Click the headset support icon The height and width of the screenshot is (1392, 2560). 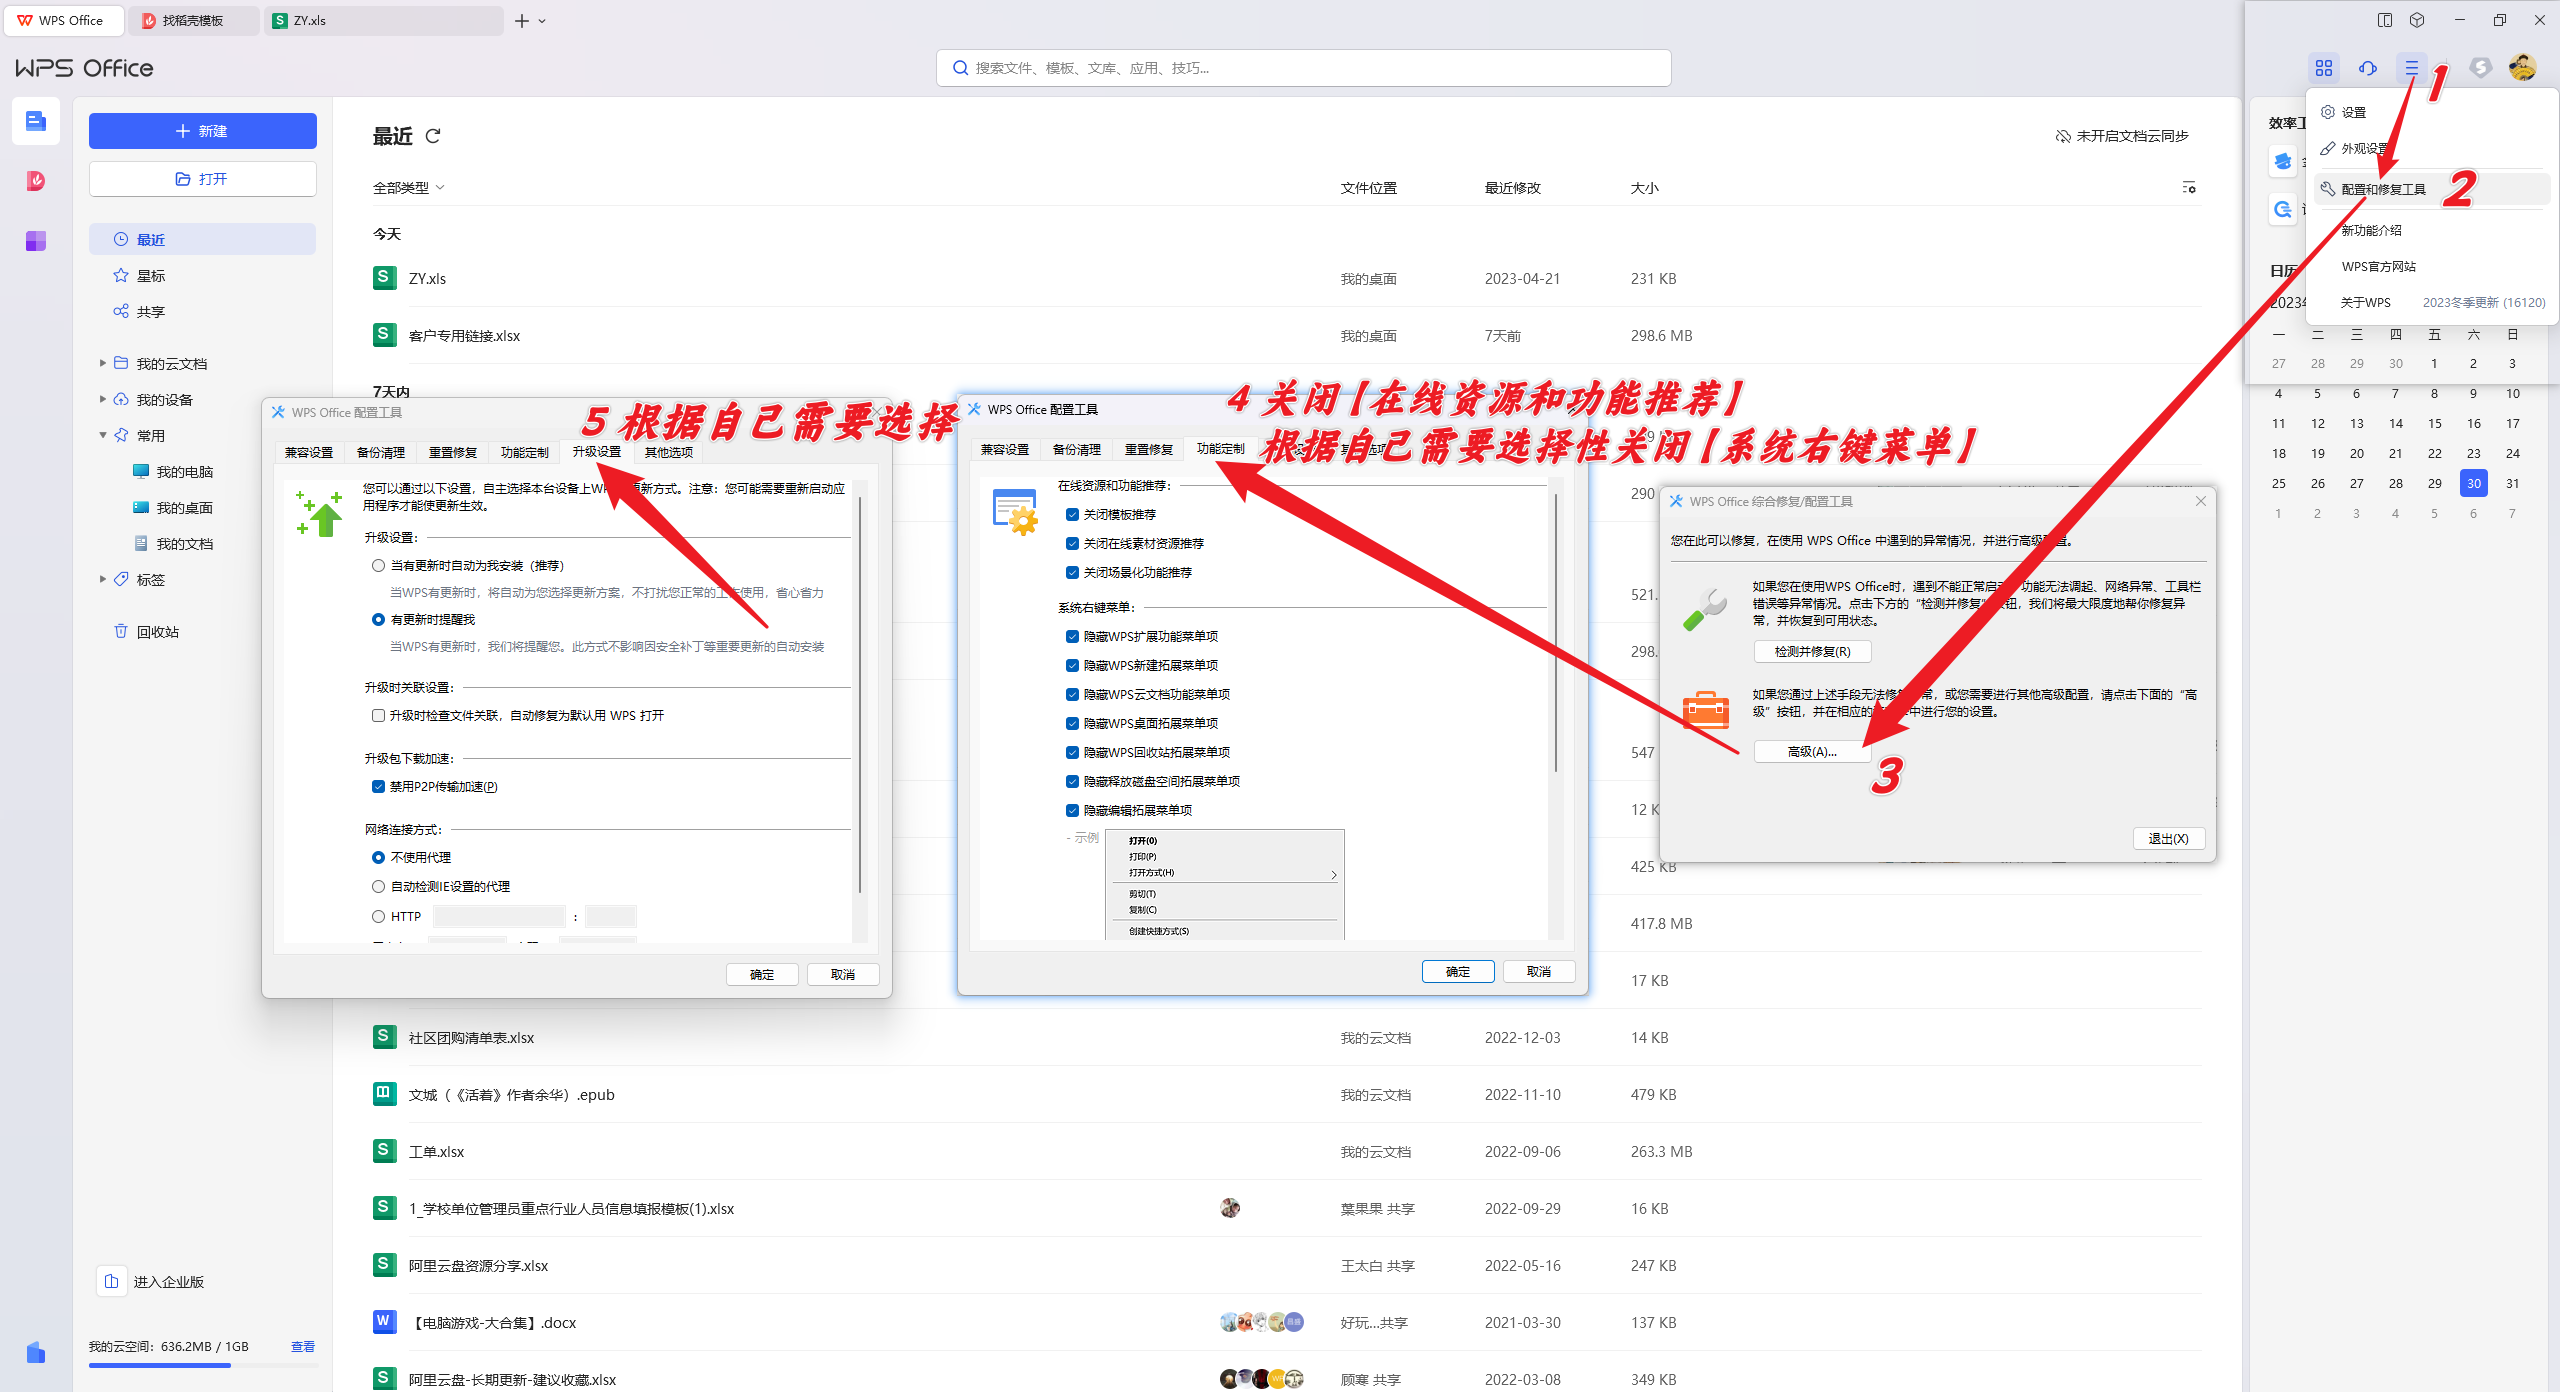(x=2367, y=68)
